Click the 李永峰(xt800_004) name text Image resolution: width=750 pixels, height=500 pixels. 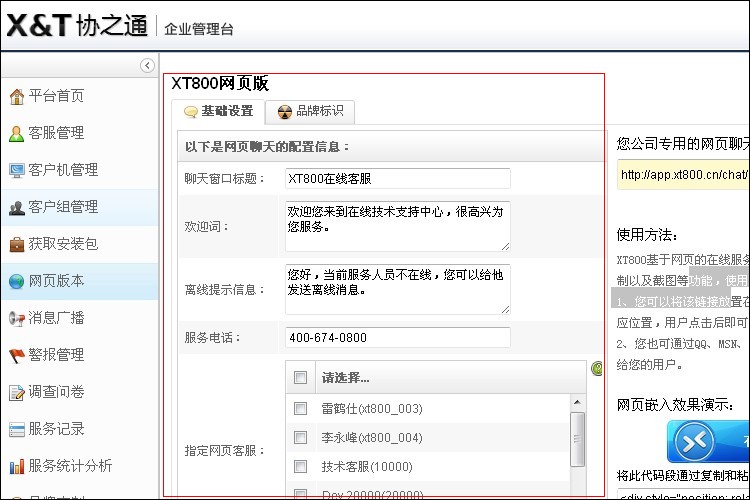tap(372, 437)
